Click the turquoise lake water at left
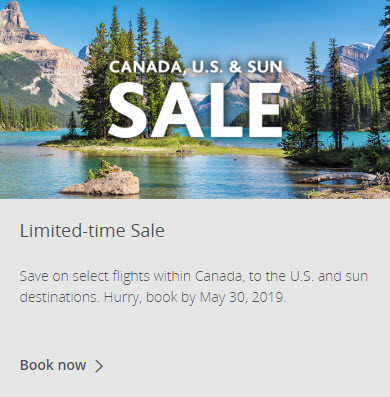This screenshot has width=390, height=397. point(33,167)
